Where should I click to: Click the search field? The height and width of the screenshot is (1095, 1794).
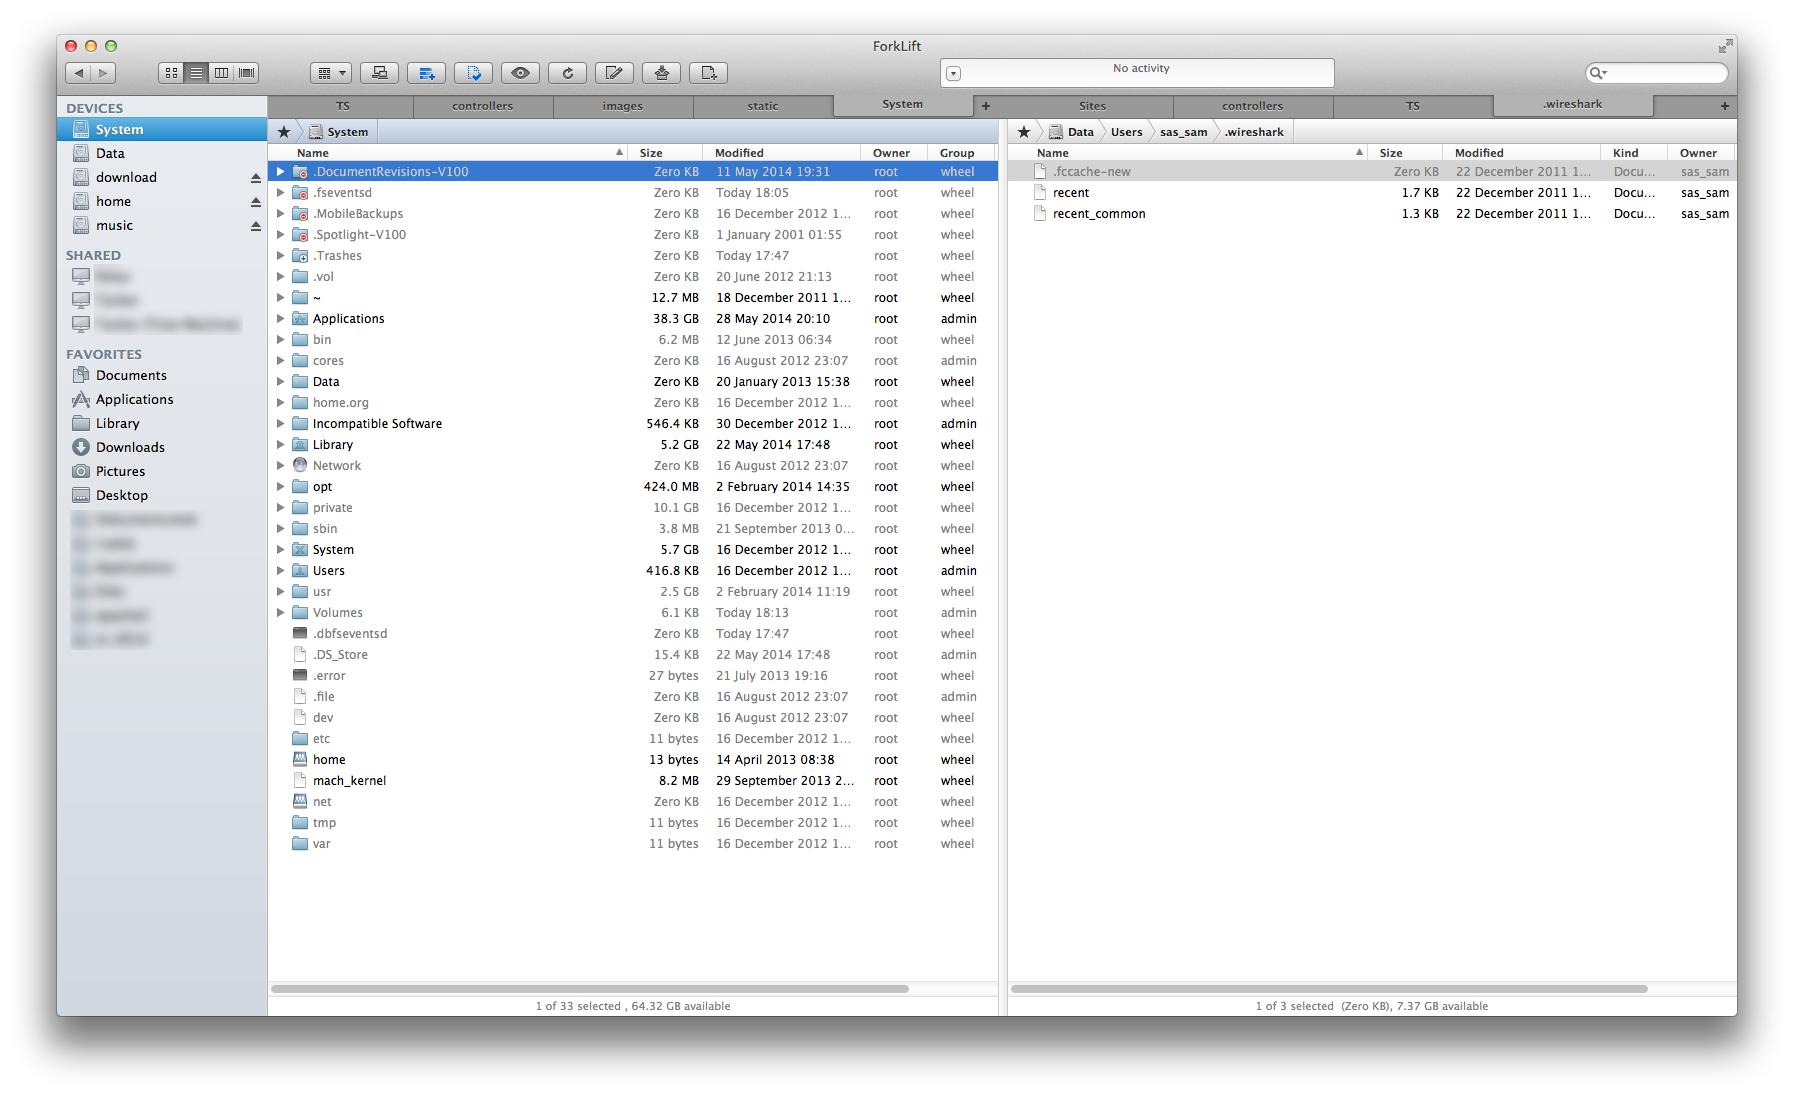click(1664, 73)
